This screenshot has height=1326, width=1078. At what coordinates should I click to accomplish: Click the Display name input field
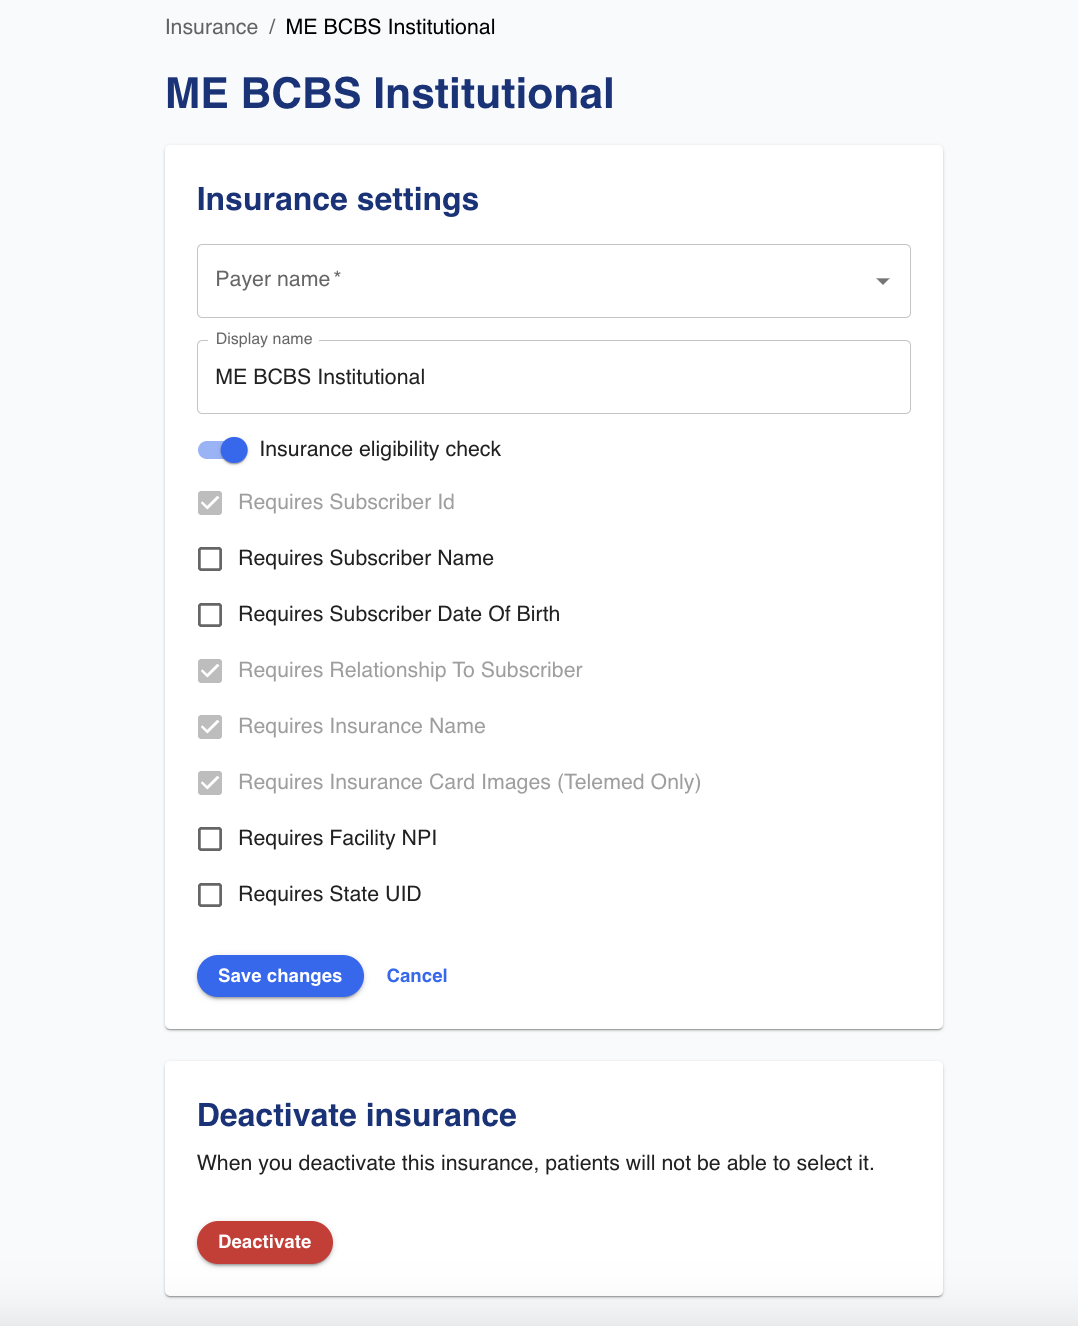pos(553,377)
